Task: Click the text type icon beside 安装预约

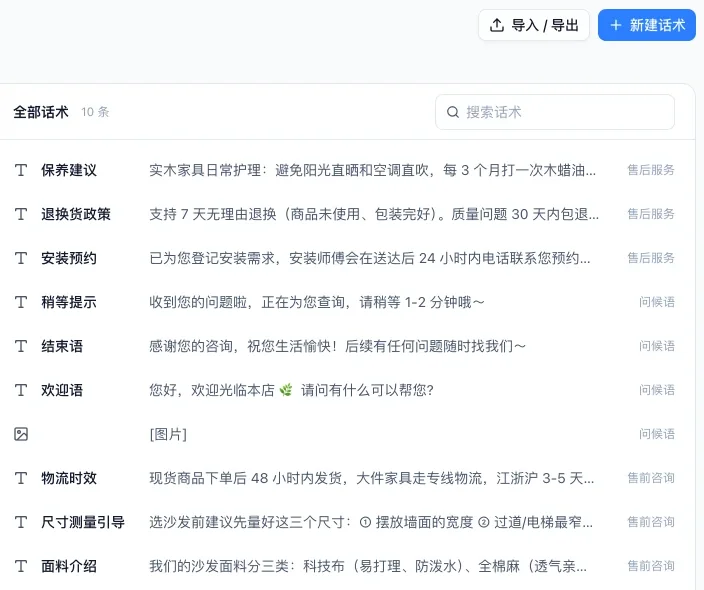Action: (21, 258)
